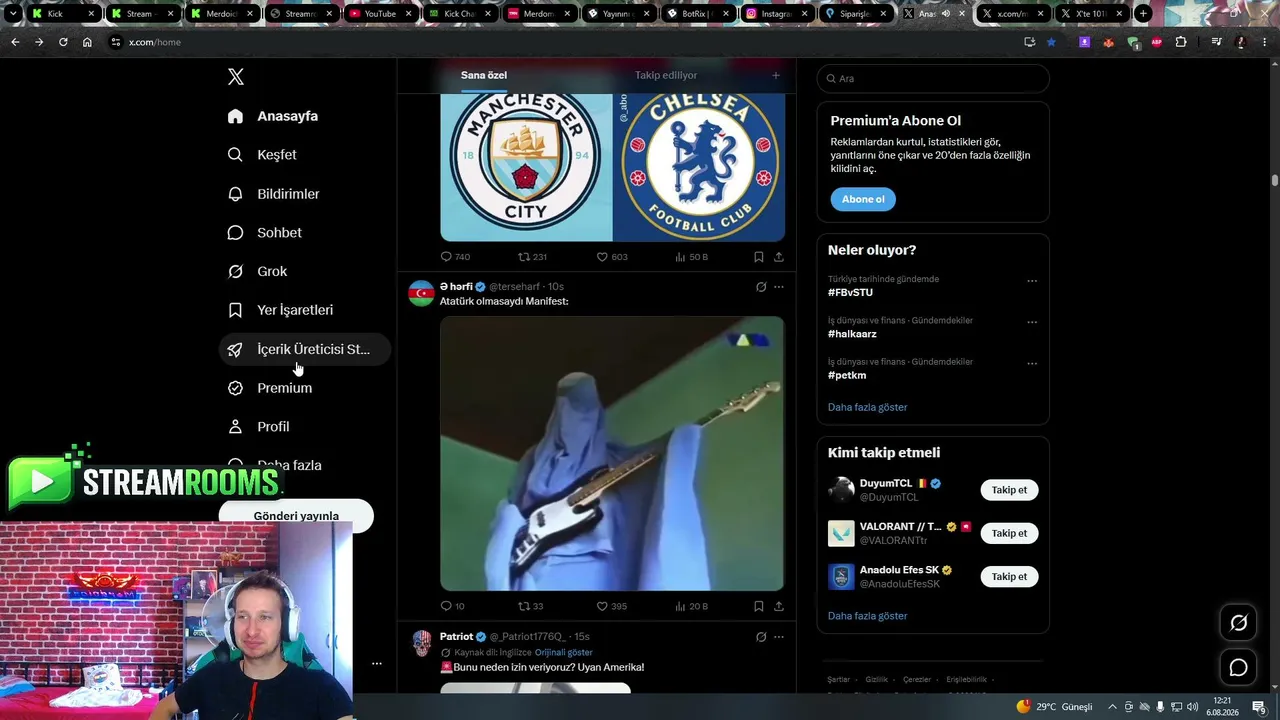Reload the page in the browser
This screenshot has height=720, width=1280.
tap(63, 42)
